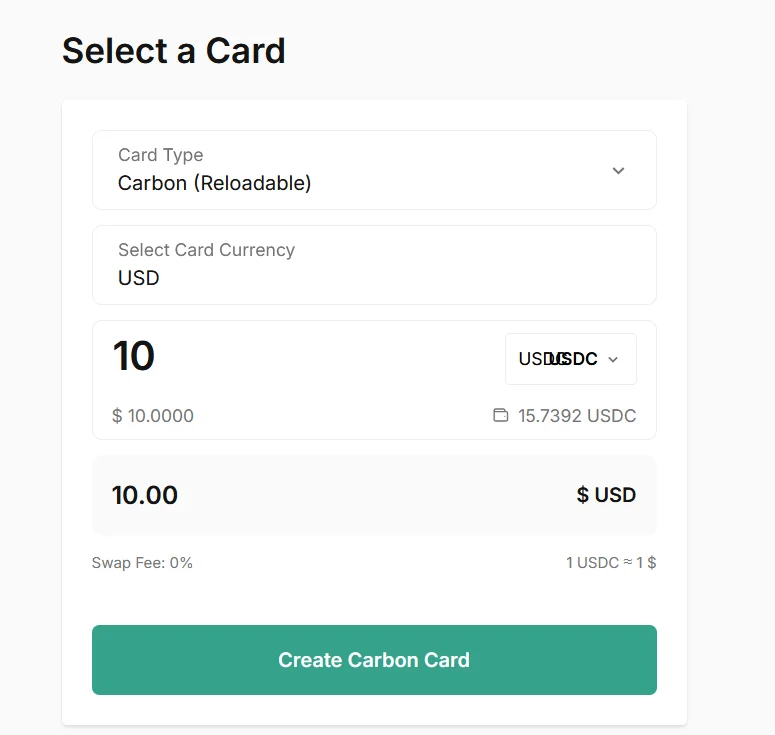Click the "Select a Card" heading
This screenshot has width=775, height=735.
(x=174, y=51)
